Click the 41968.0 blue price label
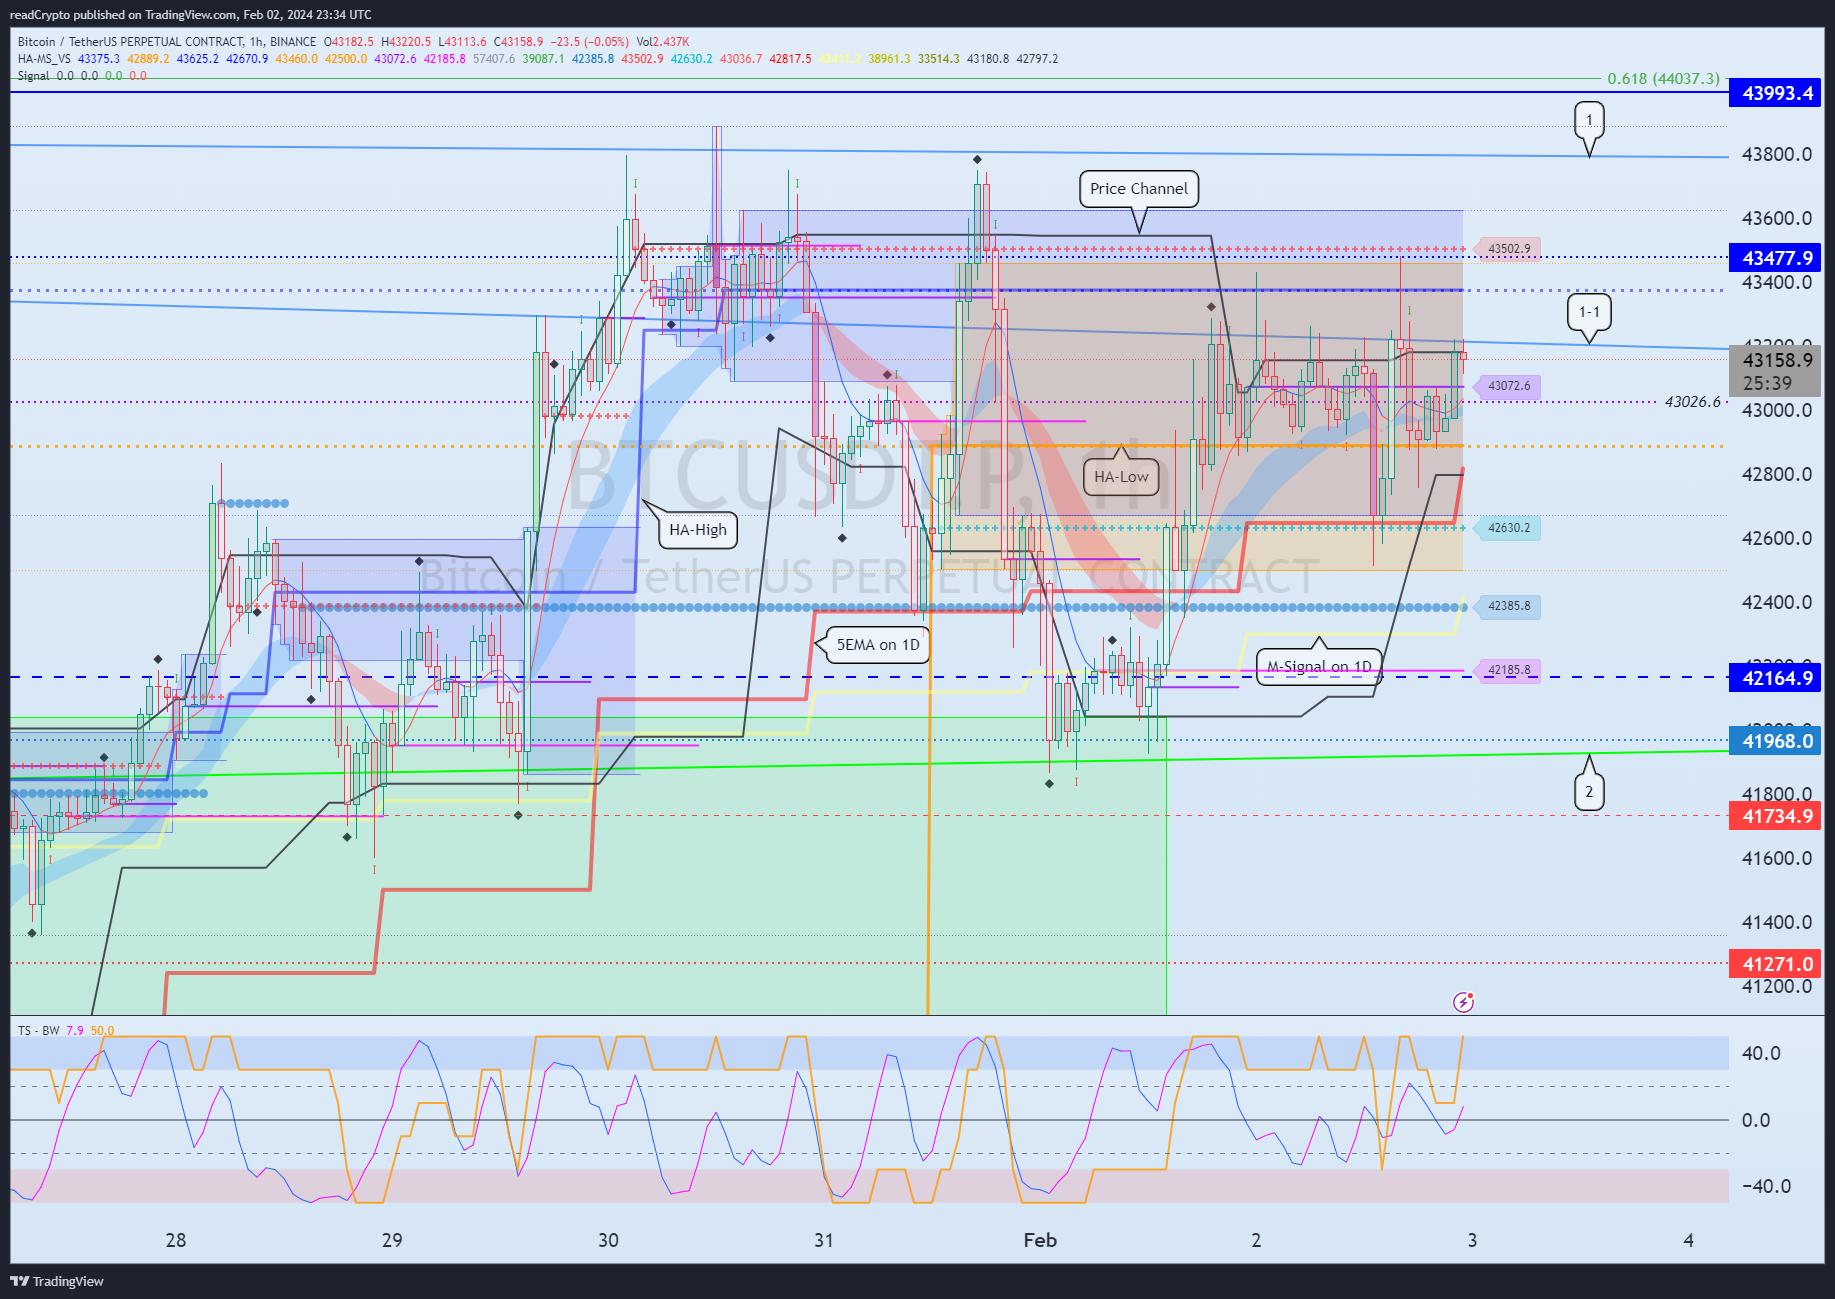Image resolution: width=1835 pixels, height=1299 pixels. coord(1775,741)
